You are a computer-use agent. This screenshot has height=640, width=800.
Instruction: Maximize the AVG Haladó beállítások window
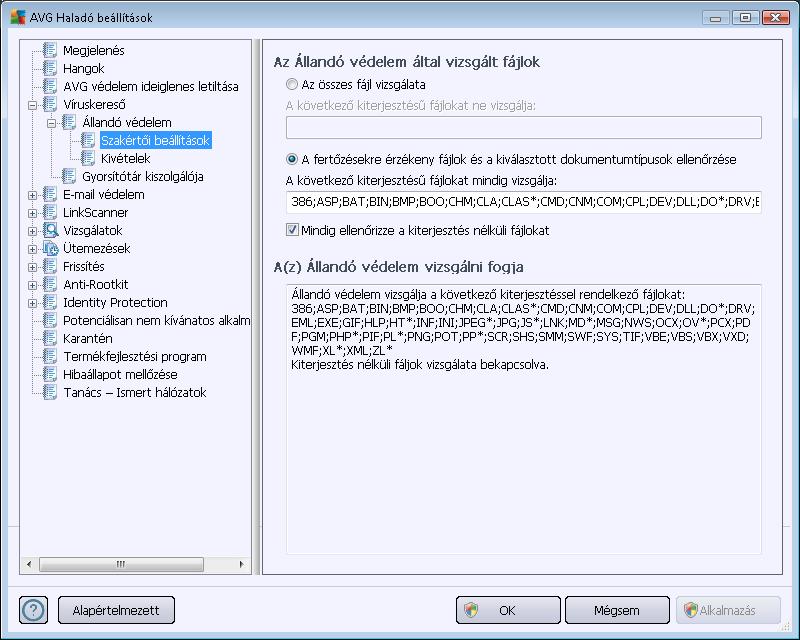[745, 18]
